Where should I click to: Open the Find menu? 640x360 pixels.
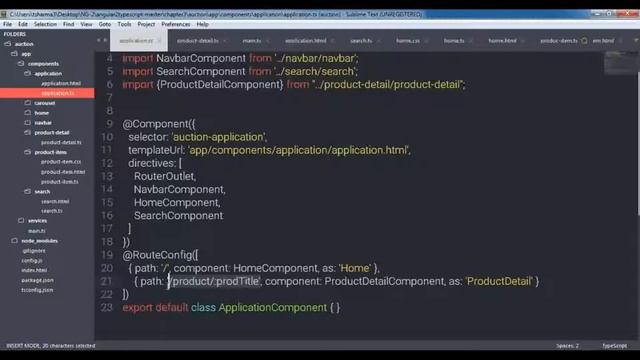tap(69, 24)
